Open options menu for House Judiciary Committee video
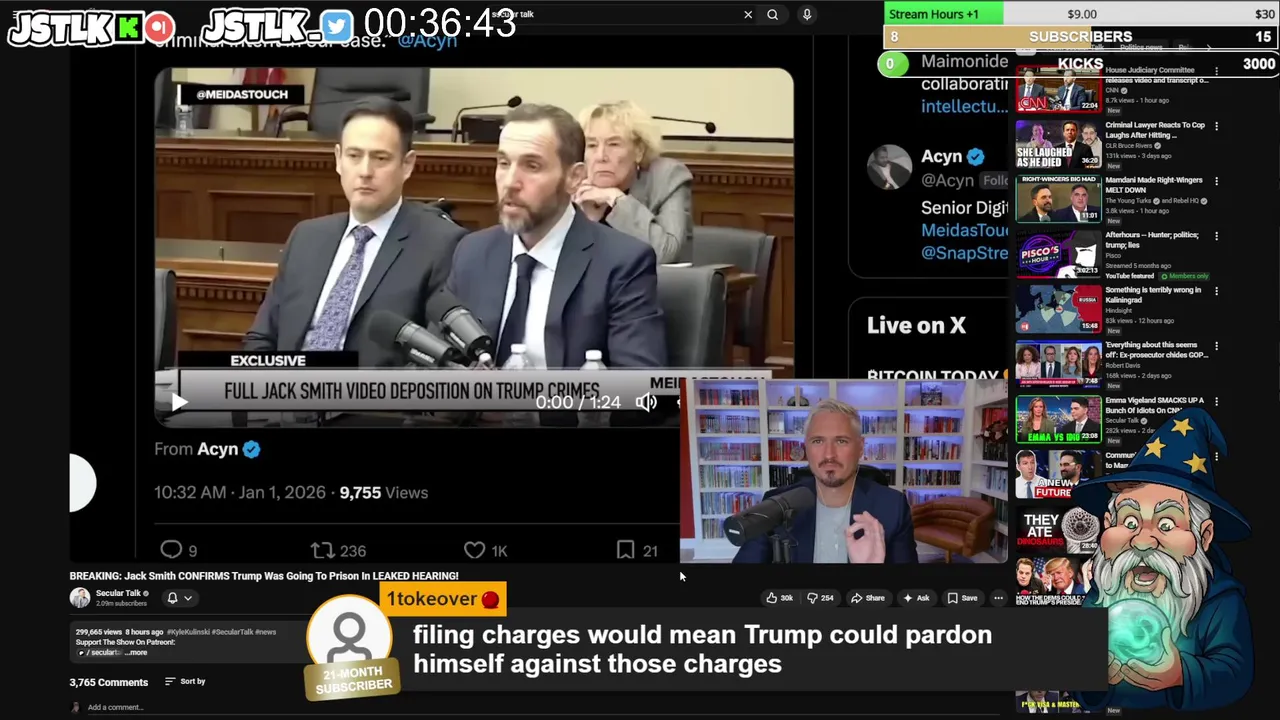The image size is (1280, 720). (x=1216, y=71)
